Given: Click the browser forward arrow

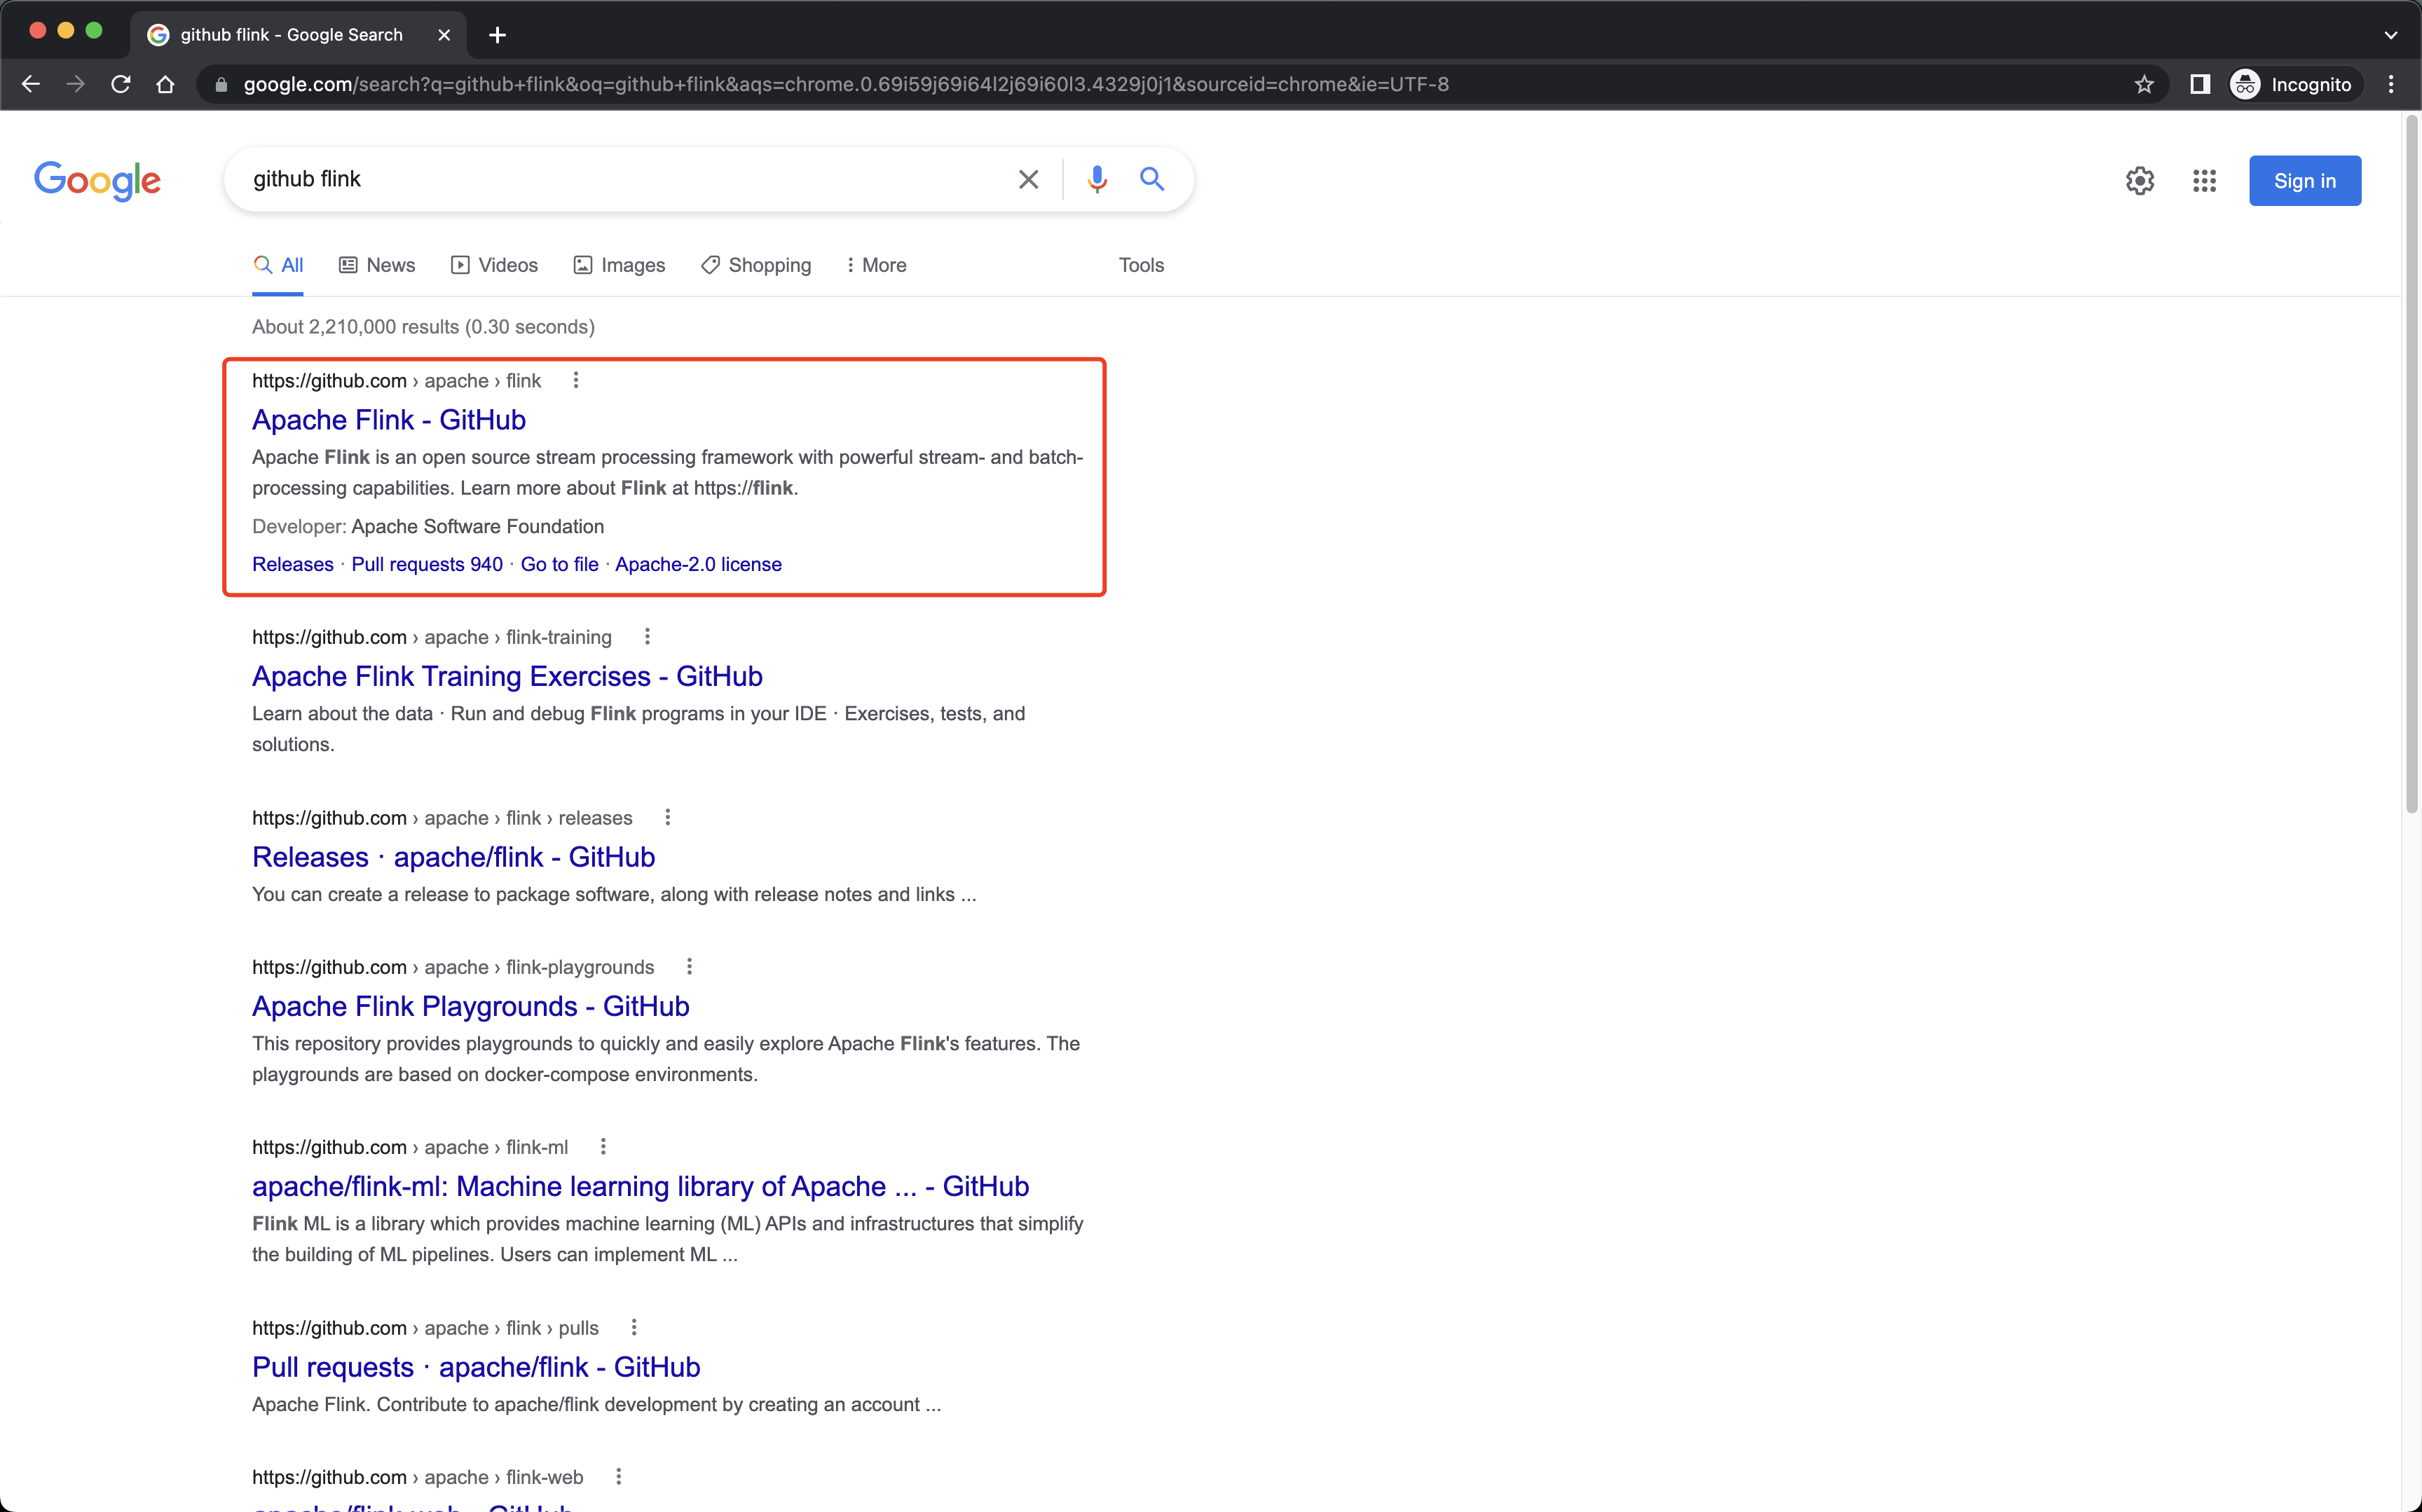Looking at the screenshot, I should pos(76,84).
